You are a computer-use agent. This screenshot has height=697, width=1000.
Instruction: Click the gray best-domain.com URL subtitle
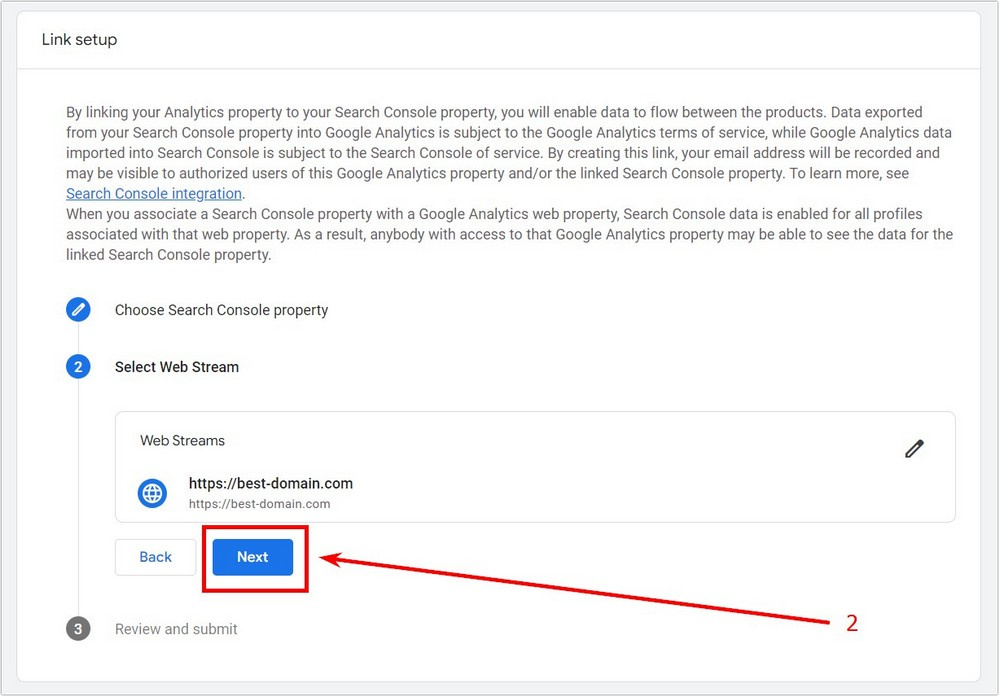tap(260, 504)
